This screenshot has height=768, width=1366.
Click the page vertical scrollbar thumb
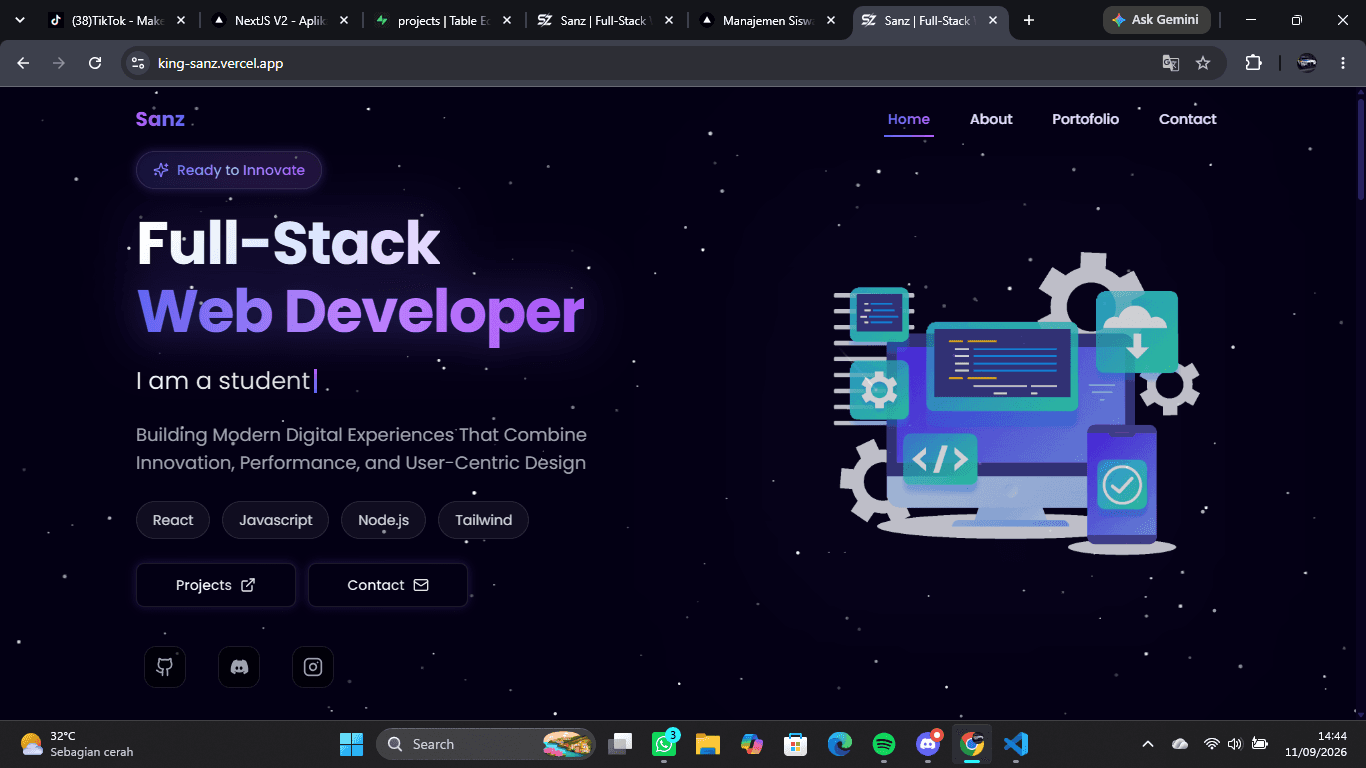(x=1360, y=150)
